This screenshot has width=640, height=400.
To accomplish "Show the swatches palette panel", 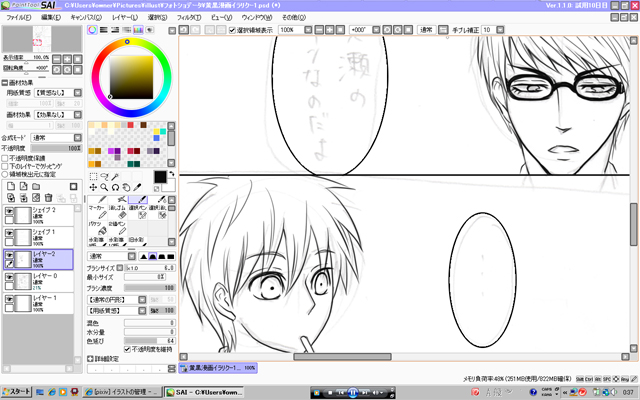I will coord(138,30).
